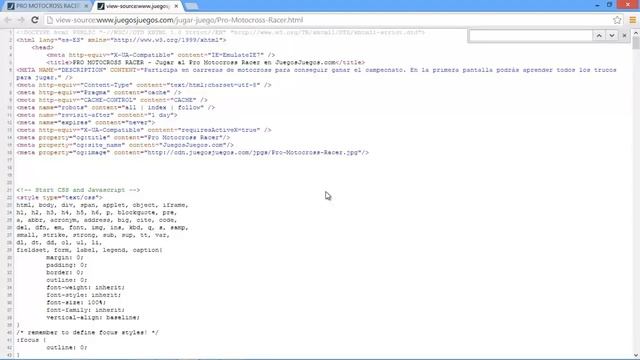Click the 'fieldset, form, label, legend, caption' line
This screenshot has width=640, height=360.
click(89, 250)
